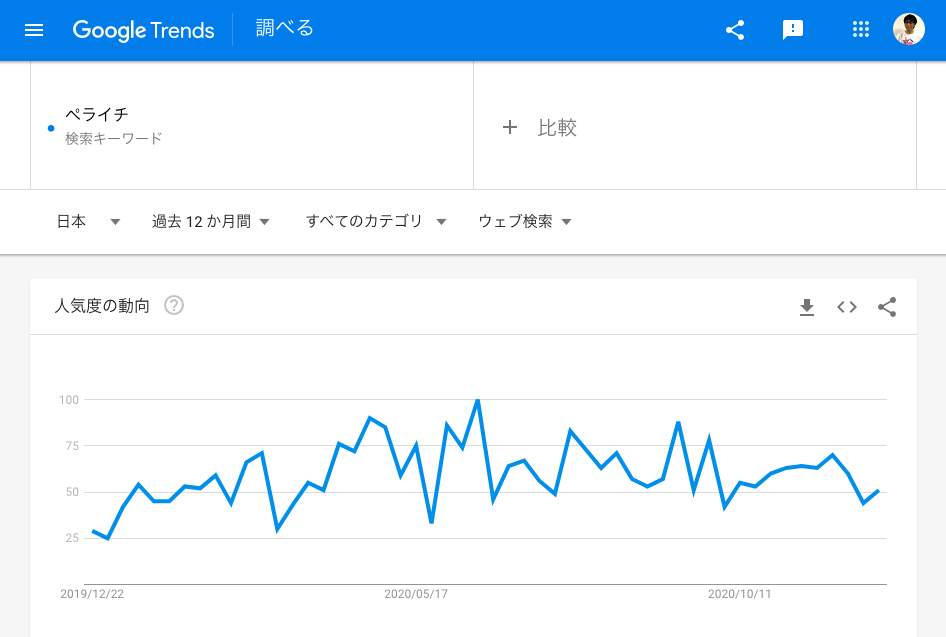Select the 調べる navigation item
Screen dimensions: 946x637
285,29
